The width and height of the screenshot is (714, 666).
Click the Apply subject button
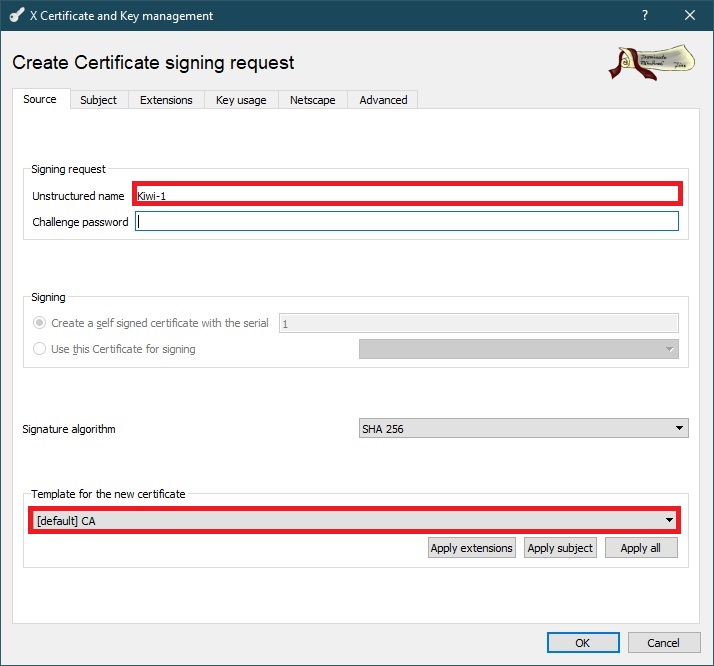(560, 548)
